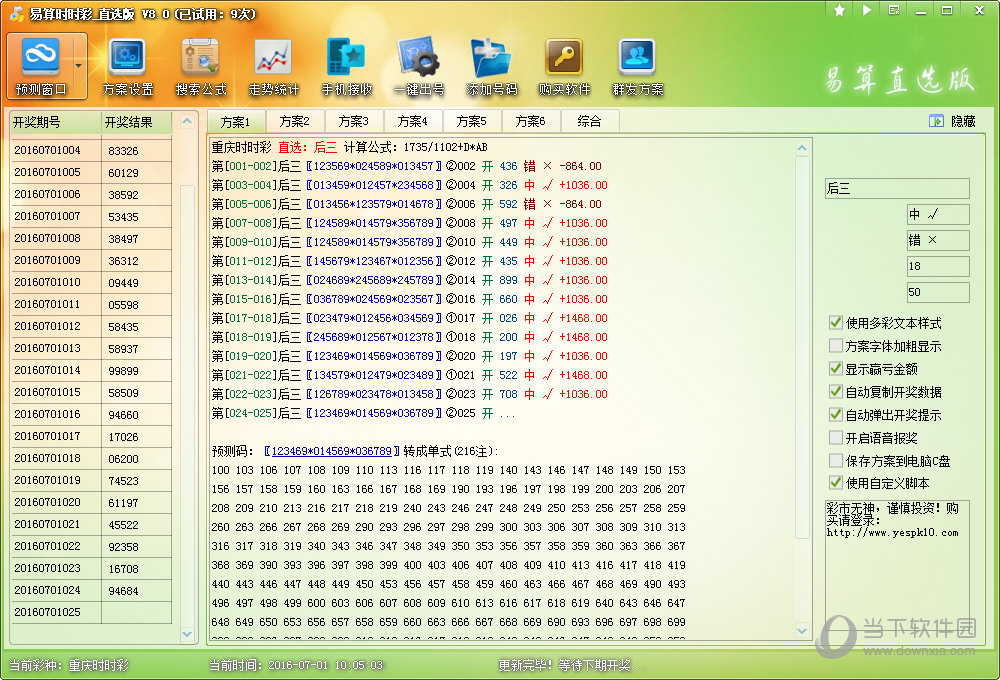Select row 20160701010 in draw list
This screenshot has height=680, width=1000.
[x=91, y=282]
